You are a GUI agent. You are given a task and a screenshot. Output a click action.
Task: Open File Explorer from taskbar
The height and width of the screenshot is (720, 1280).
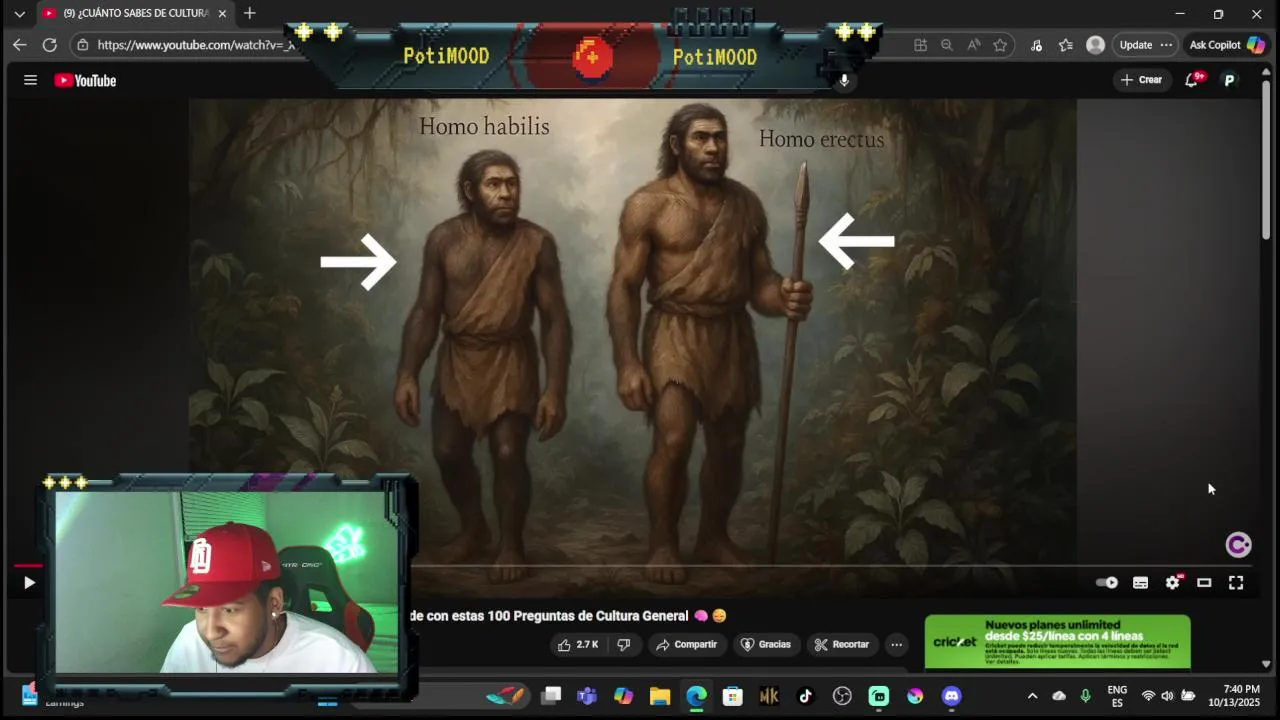[x=660, y=696]
